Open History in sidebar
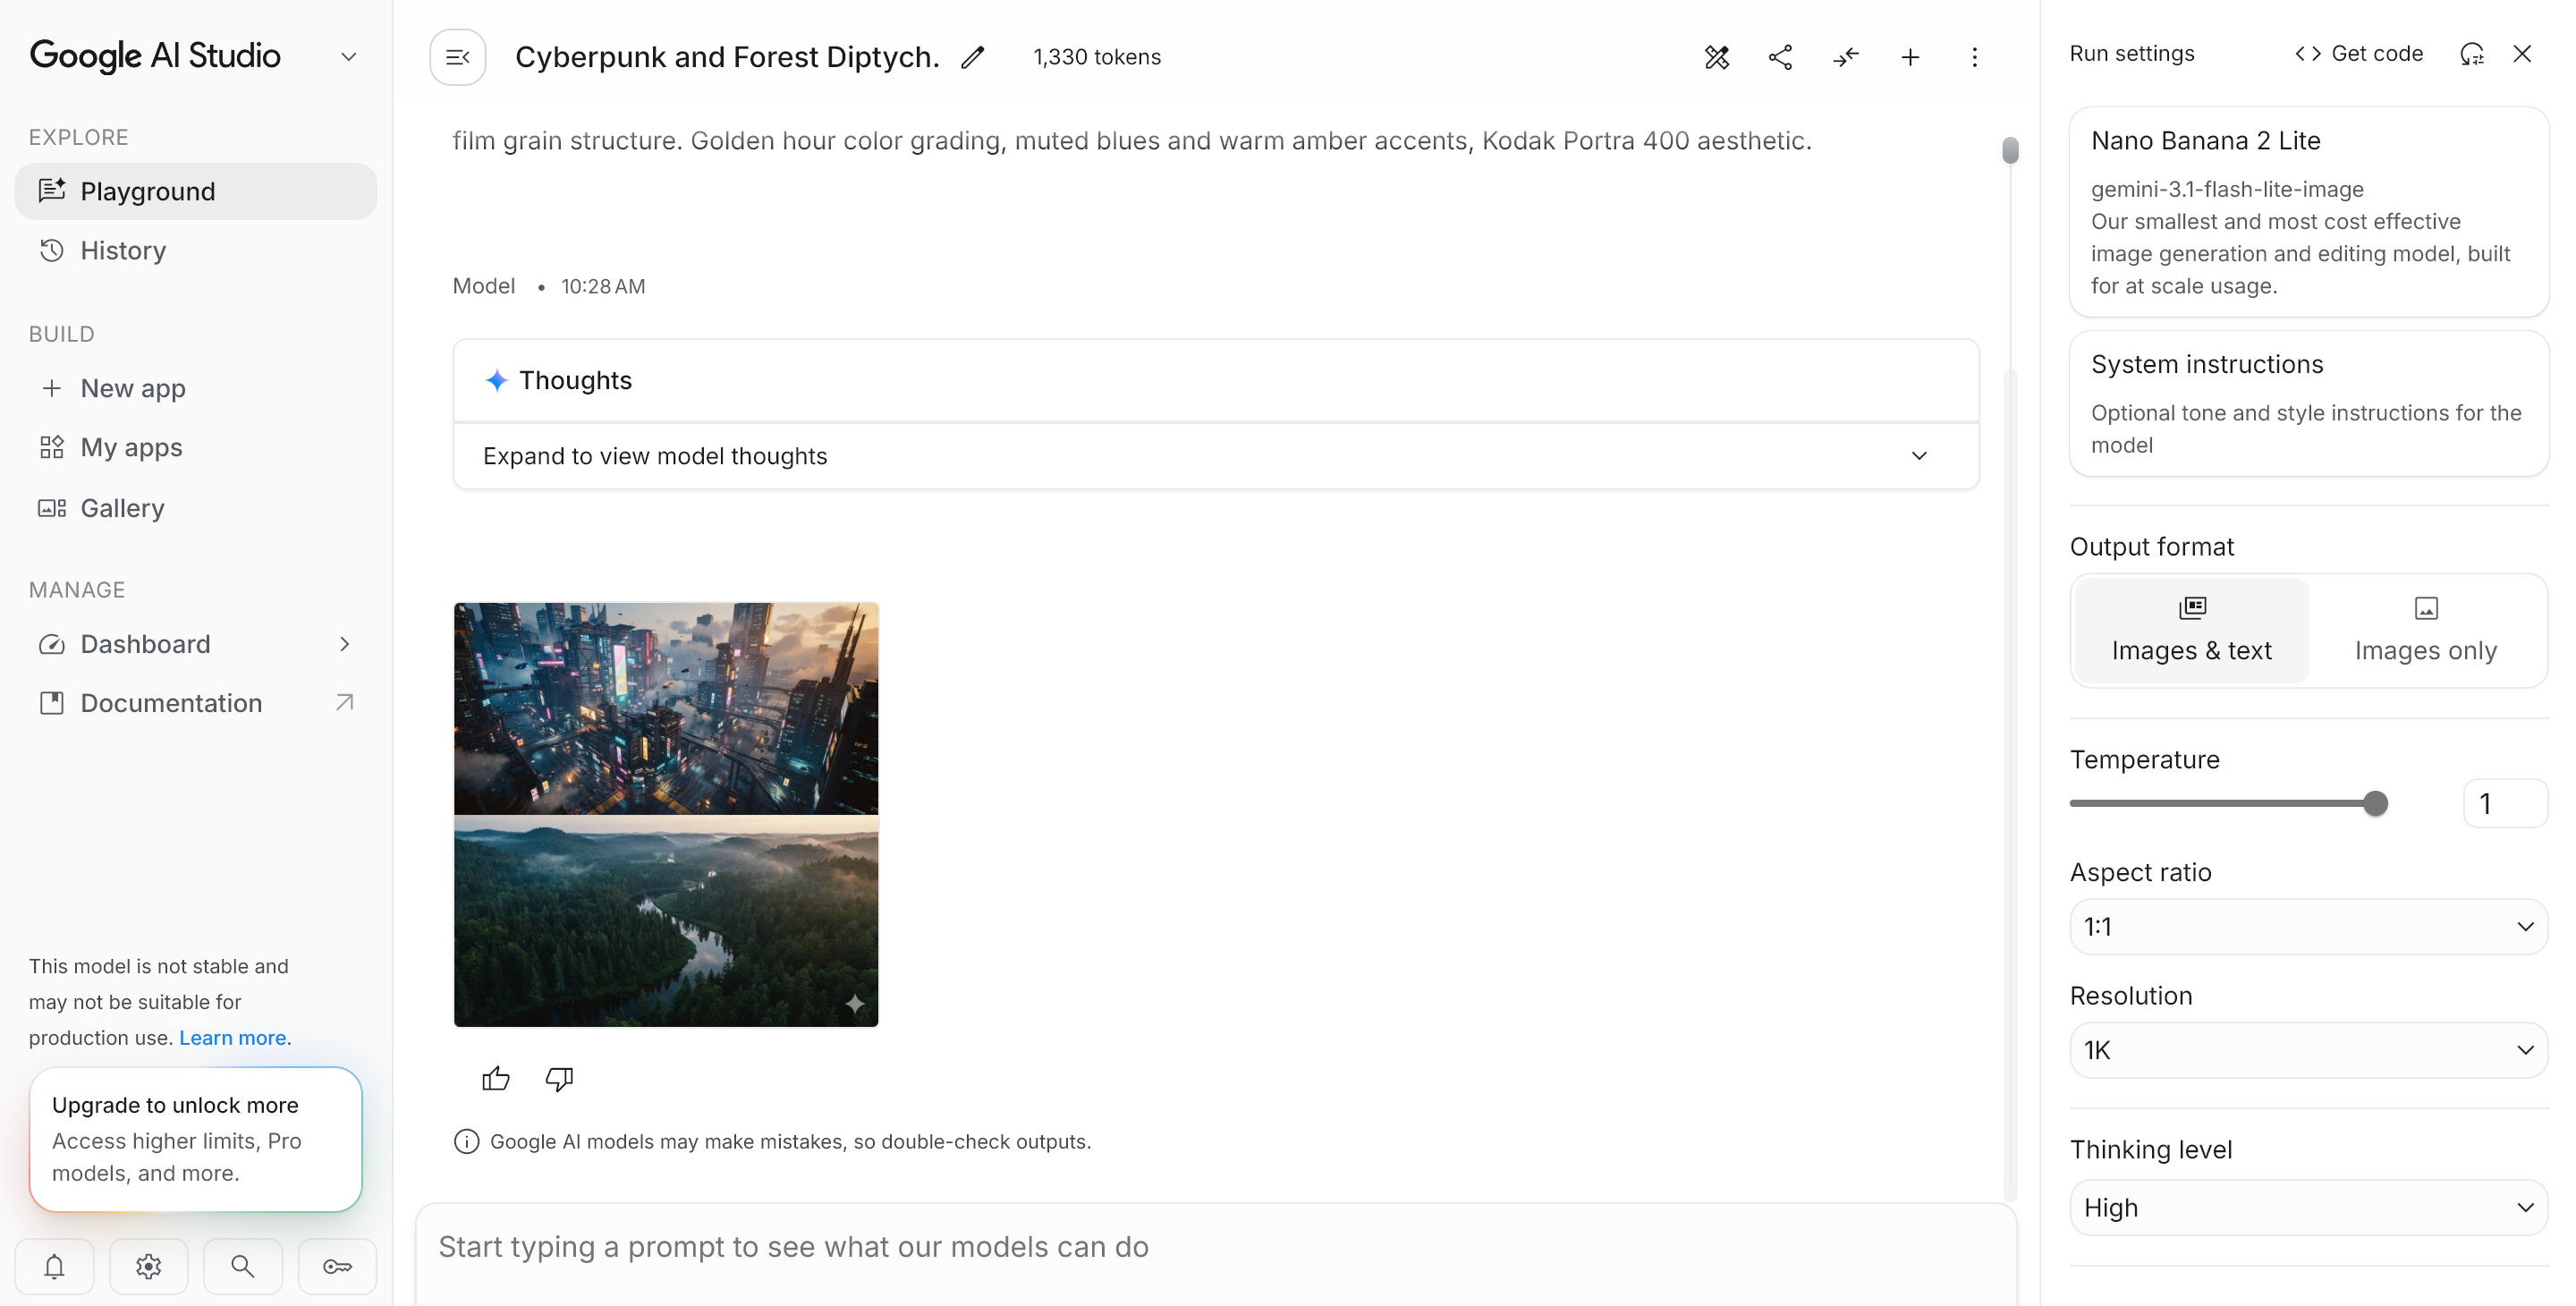 coord(196,250)
